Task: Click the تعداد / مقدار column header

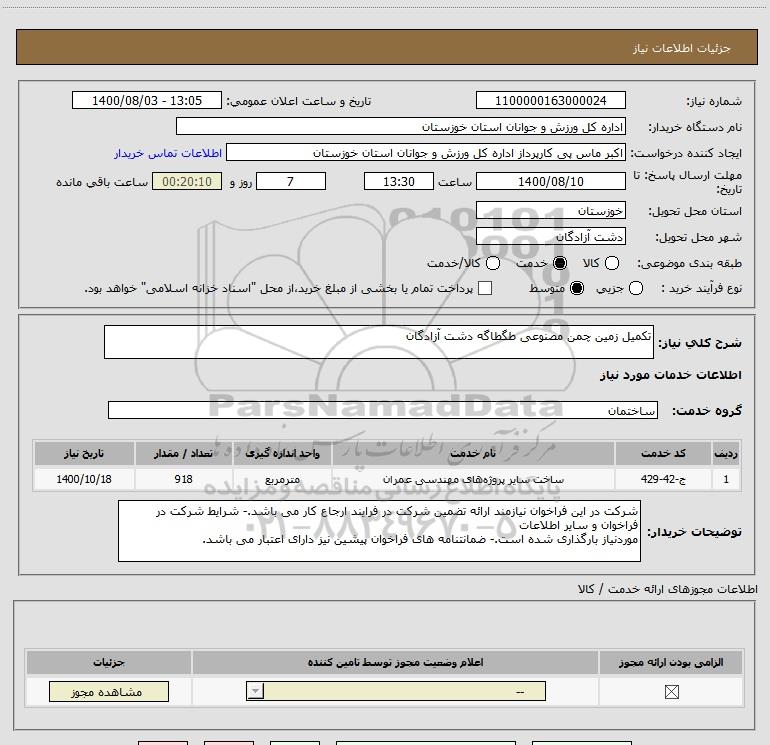Action: 183,453
